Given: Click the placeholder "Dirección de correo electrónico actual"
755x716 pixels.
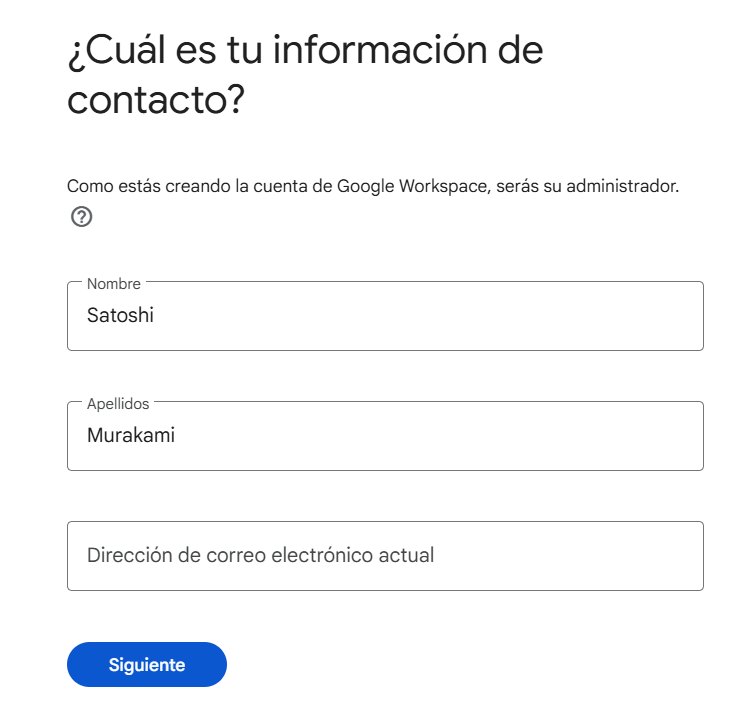Looking at the screenshot, I should [260, 555].
